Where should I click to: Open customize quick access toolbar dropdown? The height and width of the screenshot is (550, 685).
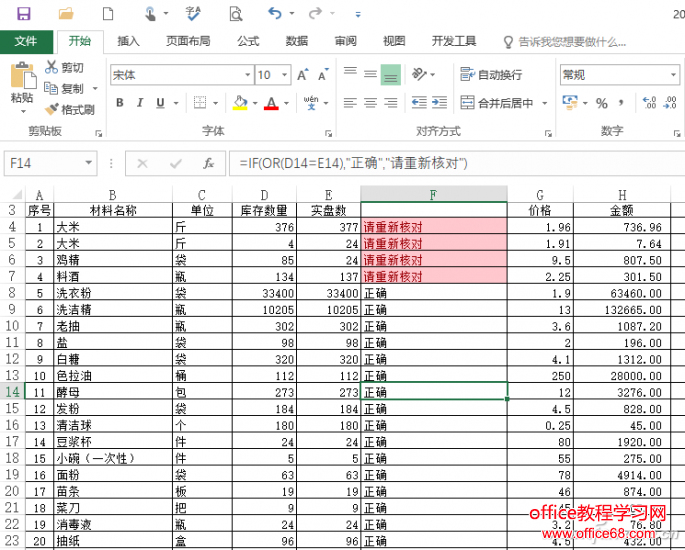(x=358, y=14)
